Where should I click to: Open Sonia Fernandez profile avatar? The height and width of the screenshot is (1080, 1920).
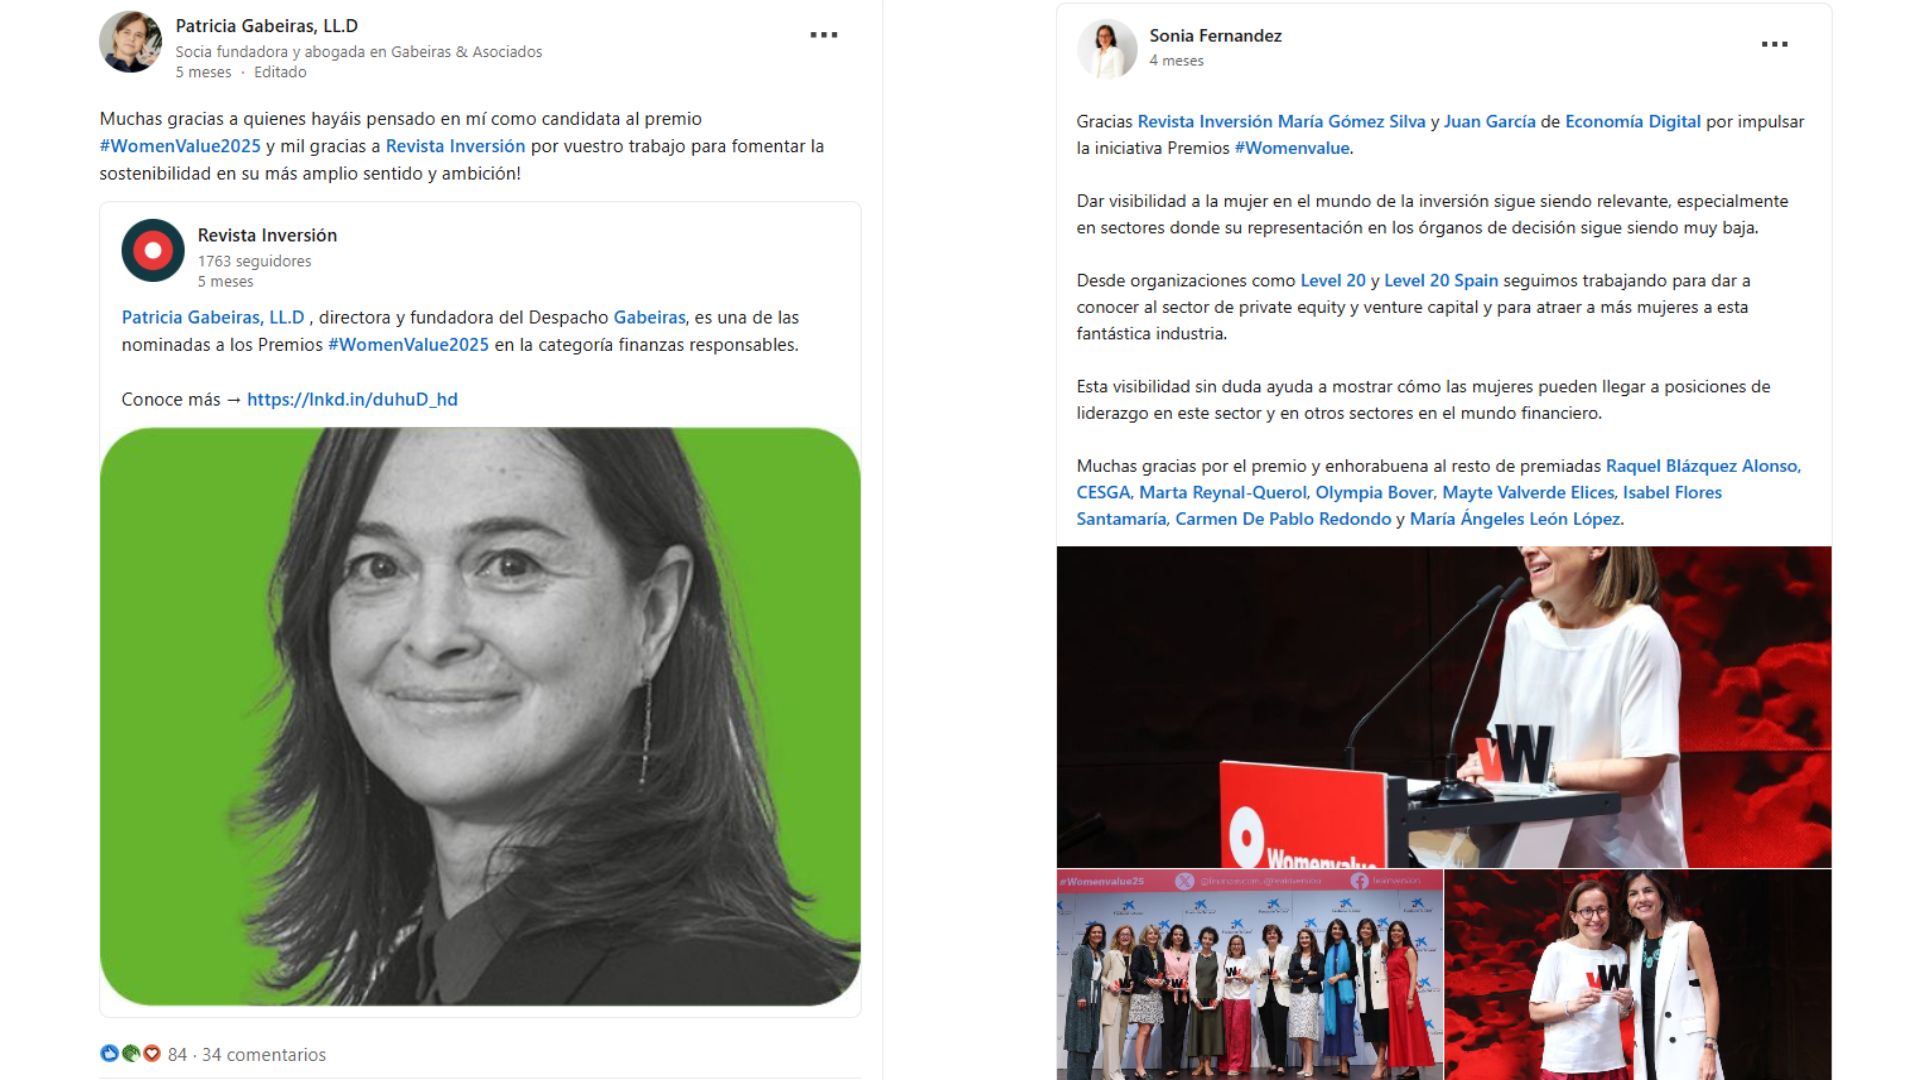pyautogui.click(x=1107, y=49)
